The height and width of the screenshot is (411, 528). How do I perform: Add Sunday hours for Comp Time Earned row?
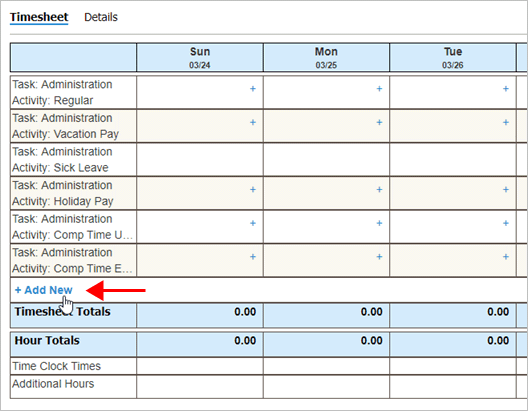[x=253, y=257]
